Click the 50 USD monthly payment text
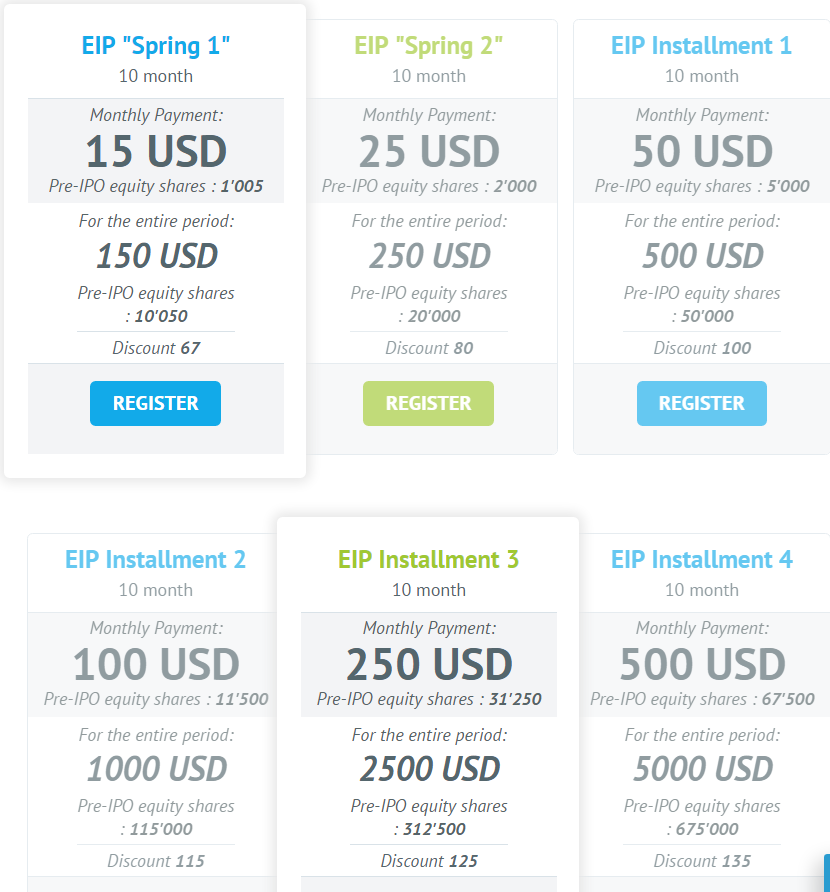Screen dimensions: 830x892 702,152
